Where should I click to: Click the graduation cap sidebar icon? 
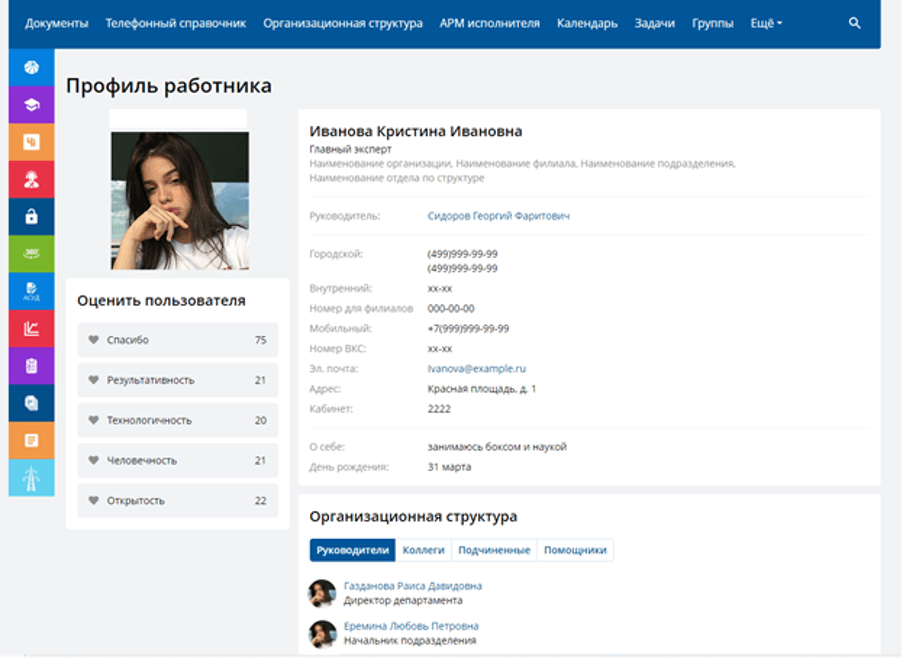click(31, 105)
